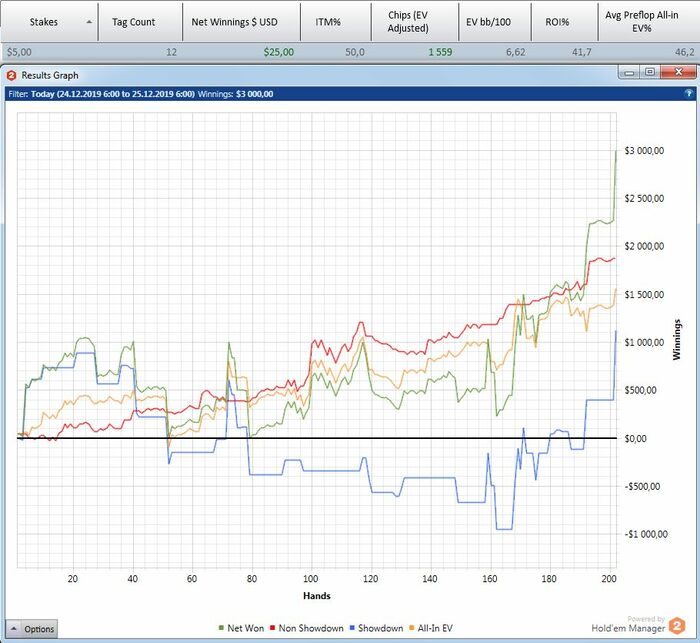700x643 pixels.
Task: Click the Results Graph window app icon
Action: [12, 75]
